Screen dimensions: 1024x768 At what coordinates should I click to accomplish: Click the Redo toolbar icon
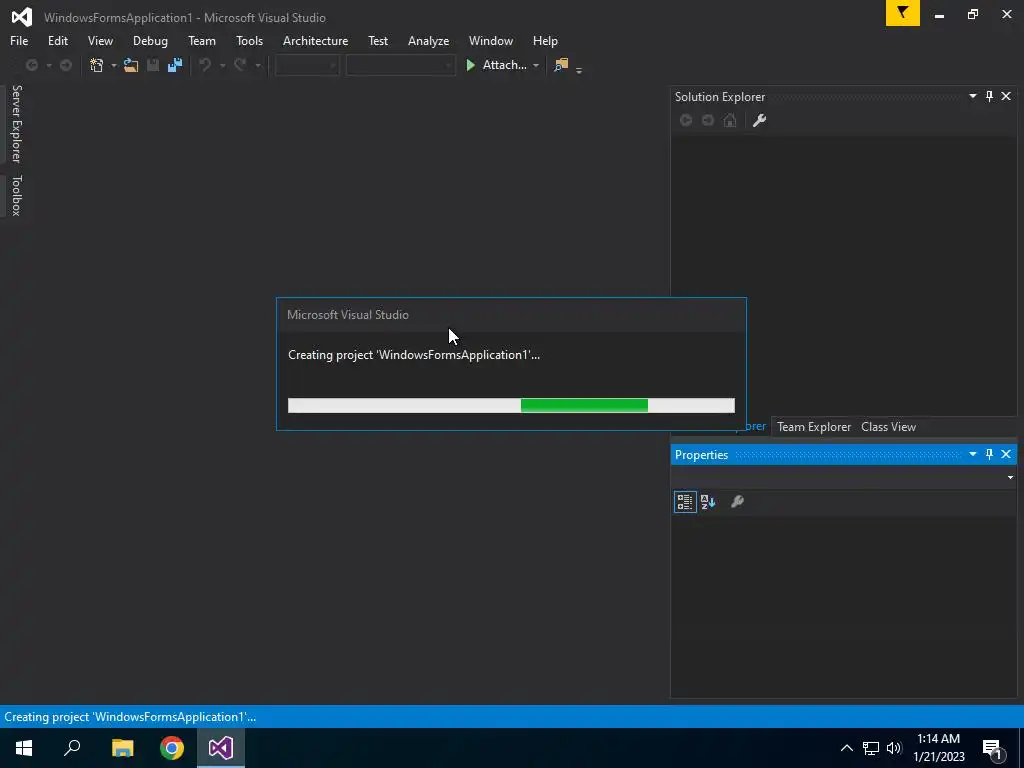pyautogui.click(x=240, y=65)
